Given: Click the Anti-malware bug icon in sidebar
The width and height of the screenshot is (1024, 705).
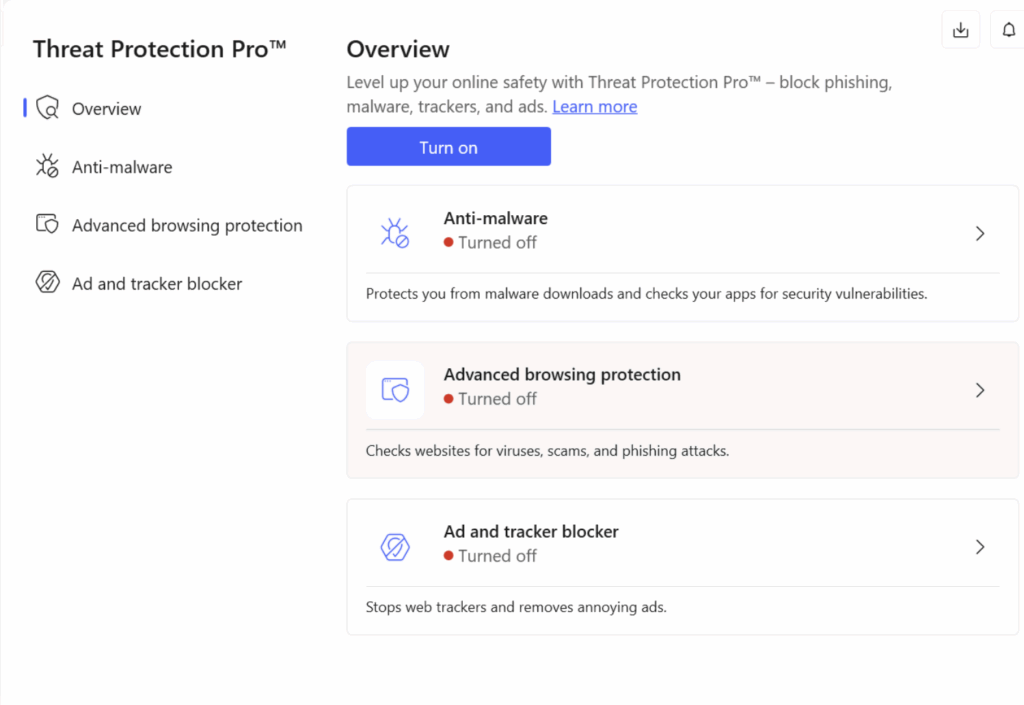Looking at the screenshot, I should tap(47, 166).
